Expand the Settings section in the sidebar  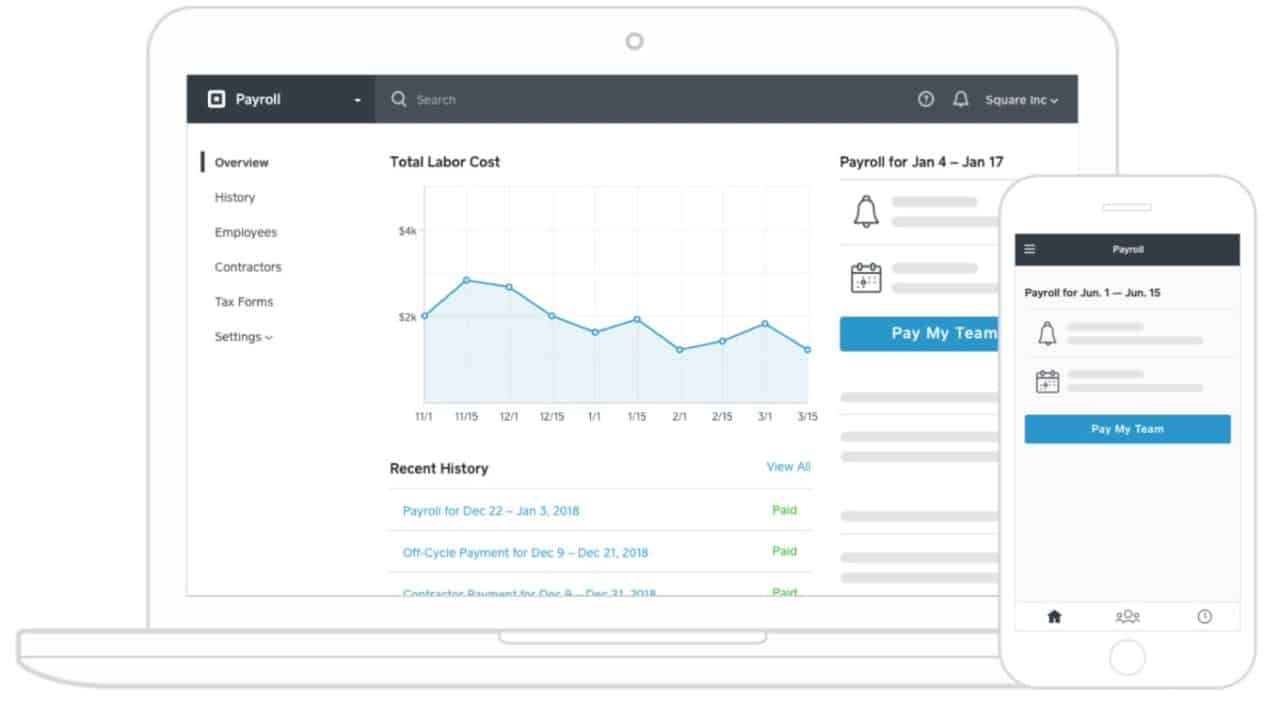[243, 337]
